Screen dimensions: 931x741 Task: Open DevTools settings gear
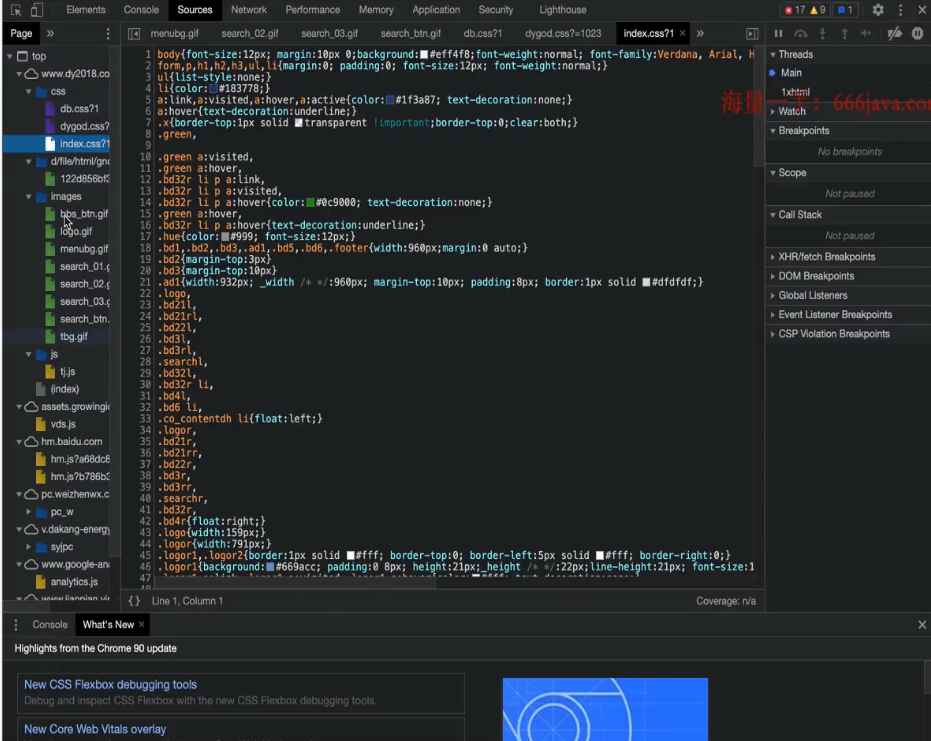pos(878,10)
